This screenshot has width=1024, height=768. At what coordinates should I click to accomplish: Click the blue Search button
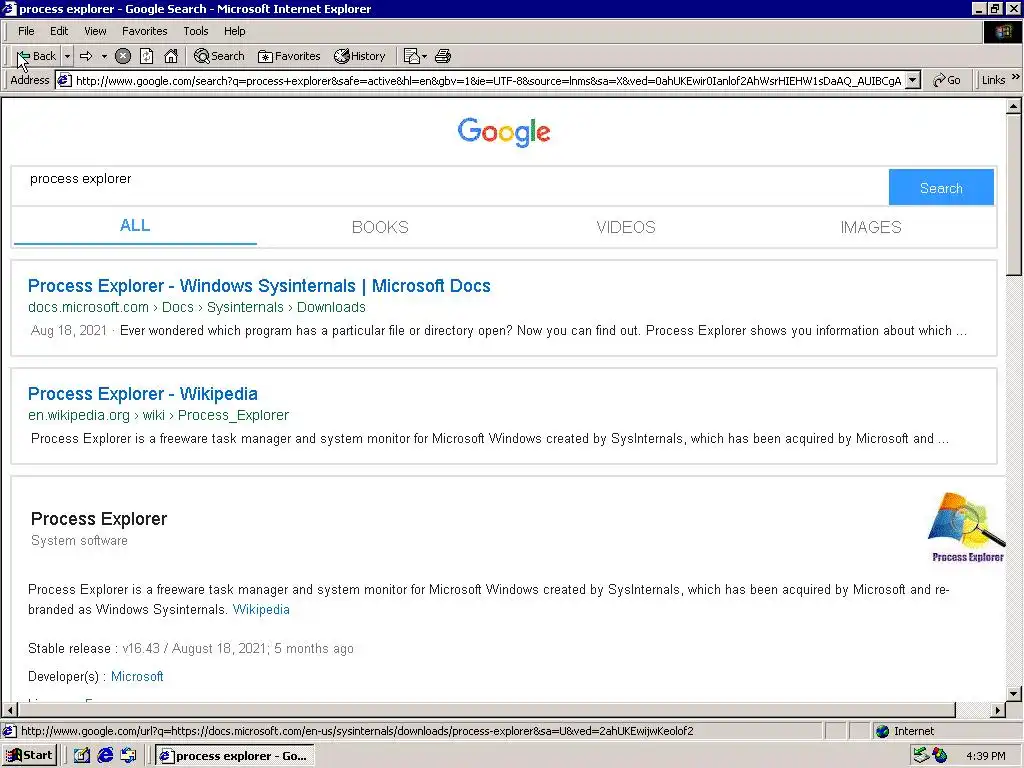click(x=941, y=187)
